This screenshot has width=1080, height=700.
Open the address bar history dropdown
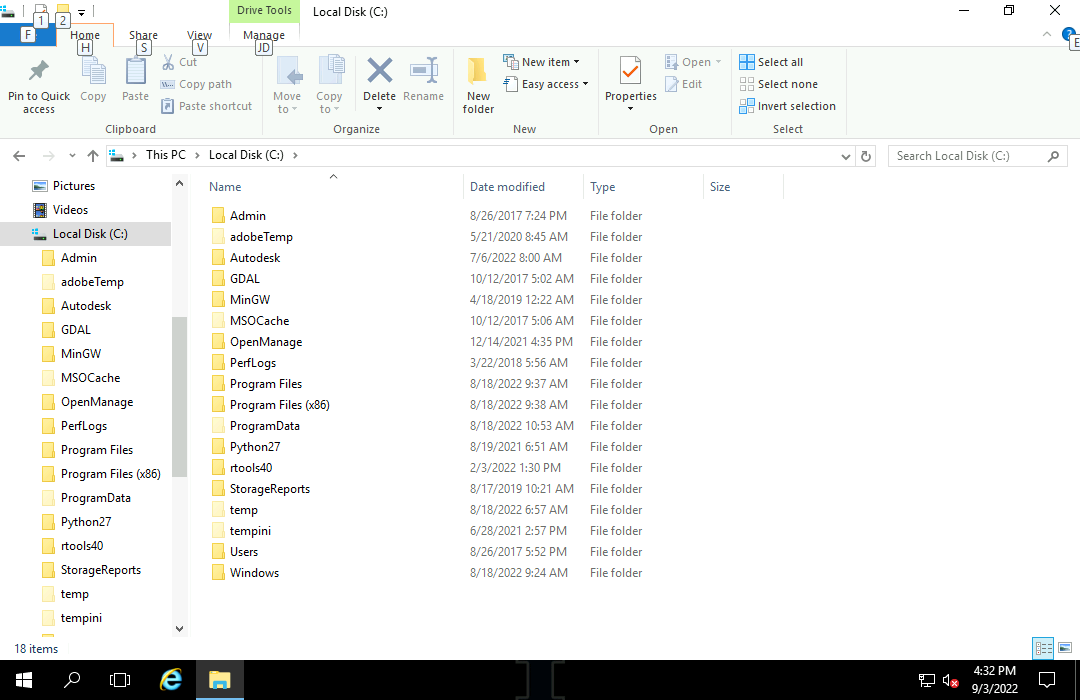coord(846,156)
